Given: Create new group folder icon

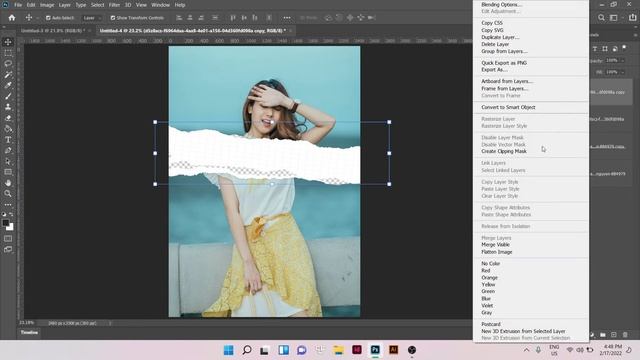Looking at the screenshot, I should point(603,335).
